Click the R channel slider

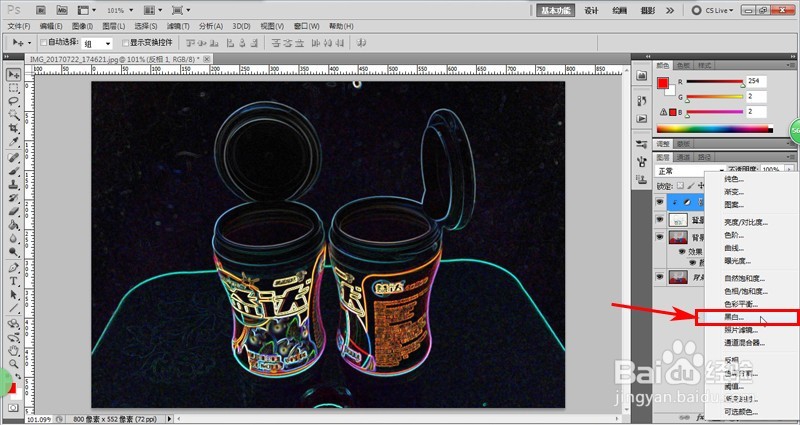(715, 82)
